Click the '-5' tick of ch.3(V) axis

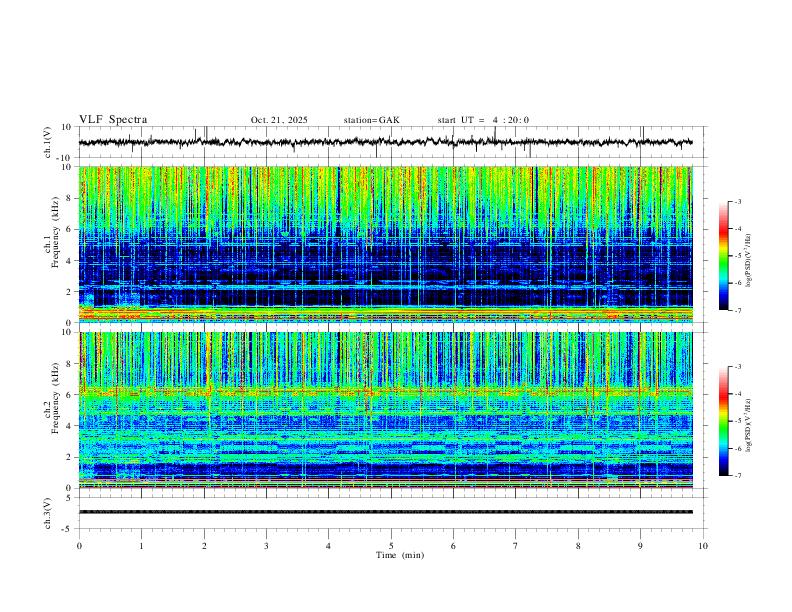[x=67, y=529]
